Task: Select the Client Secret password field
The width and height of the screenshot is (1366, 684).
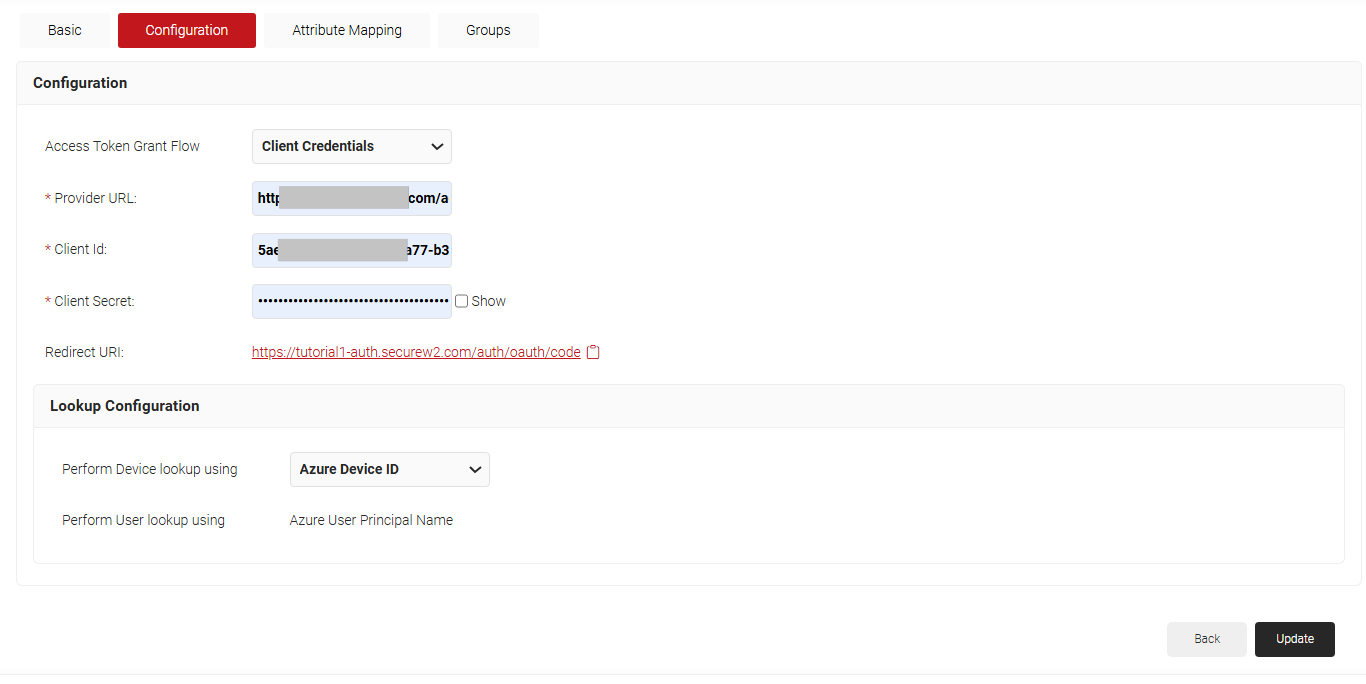Action: (x=352, y=301)
